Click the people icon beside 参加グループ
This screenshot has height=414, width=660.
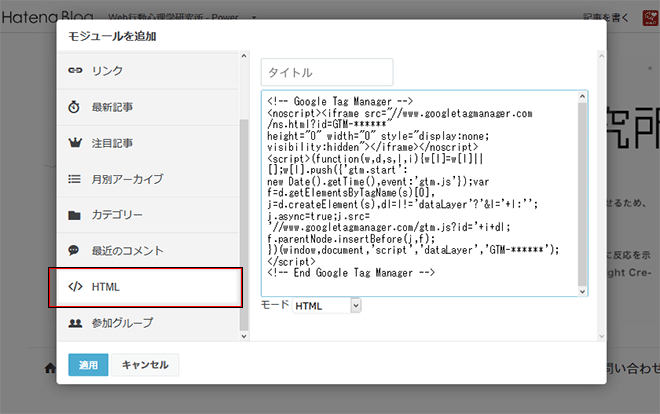tap(75, 323)
